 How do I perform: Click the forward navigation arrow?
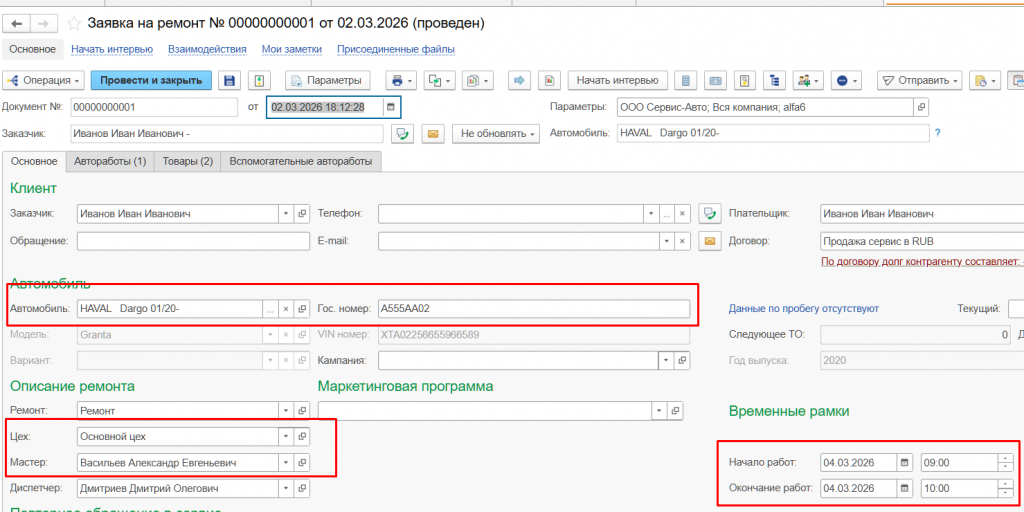(43, 24)
